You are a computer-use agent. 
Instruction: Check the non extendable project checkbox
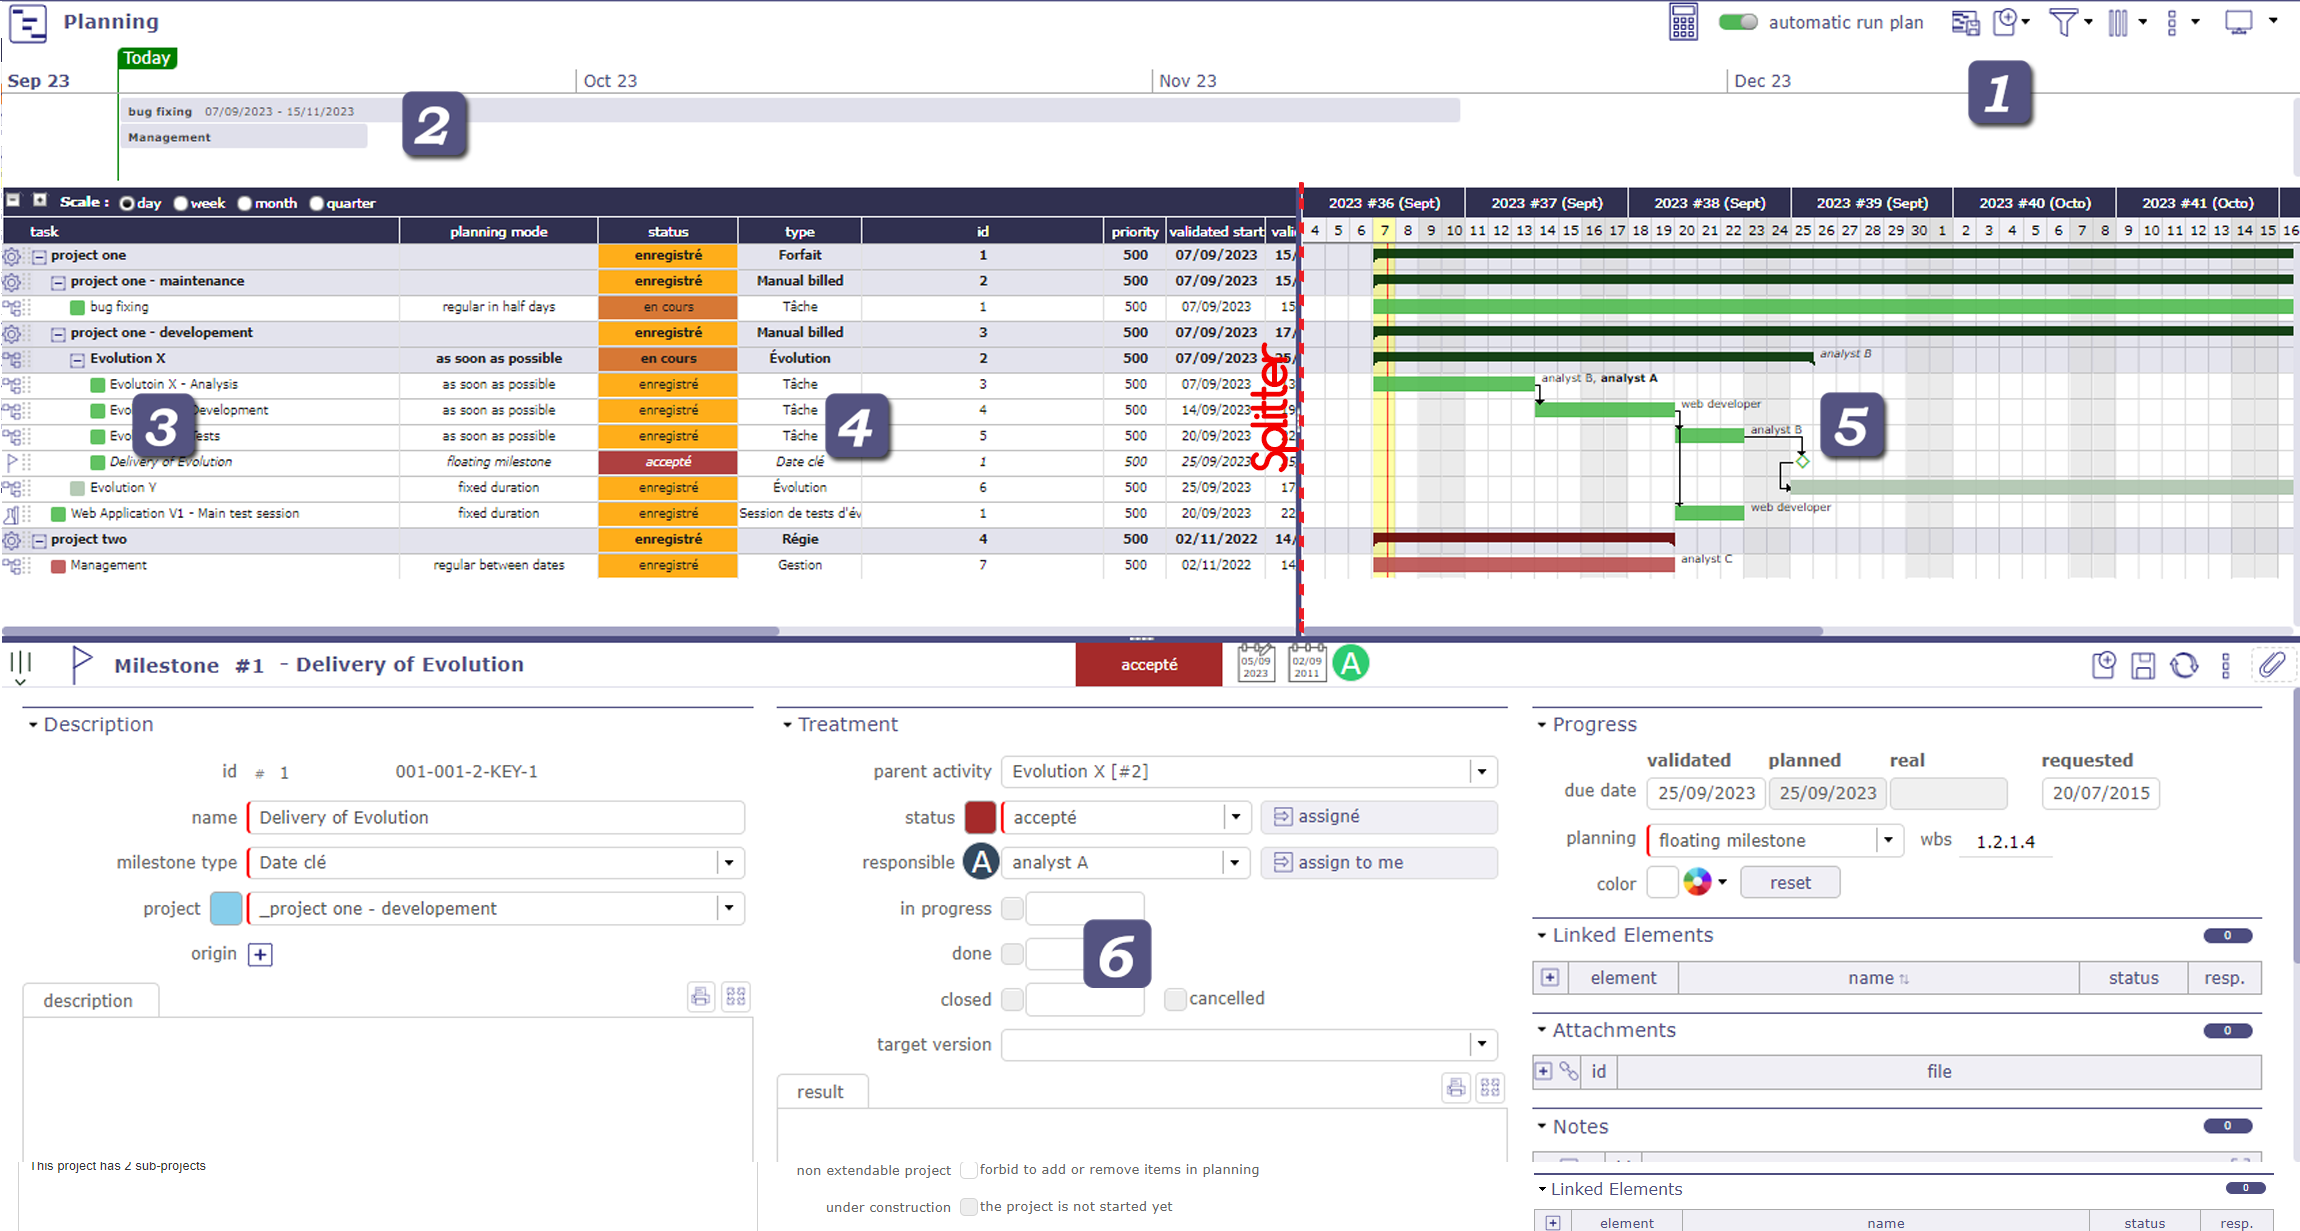[968, 1169]
